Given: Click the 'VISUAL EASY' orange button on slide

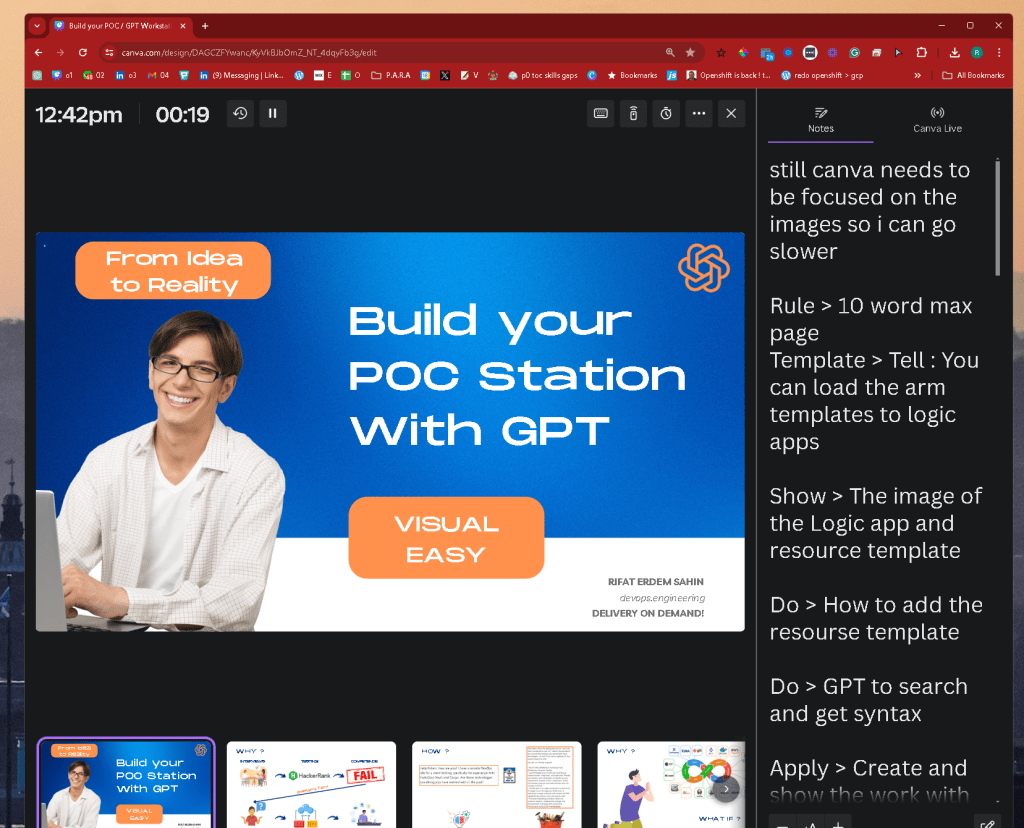Looking at the screenshot, I should coord(447,538).
